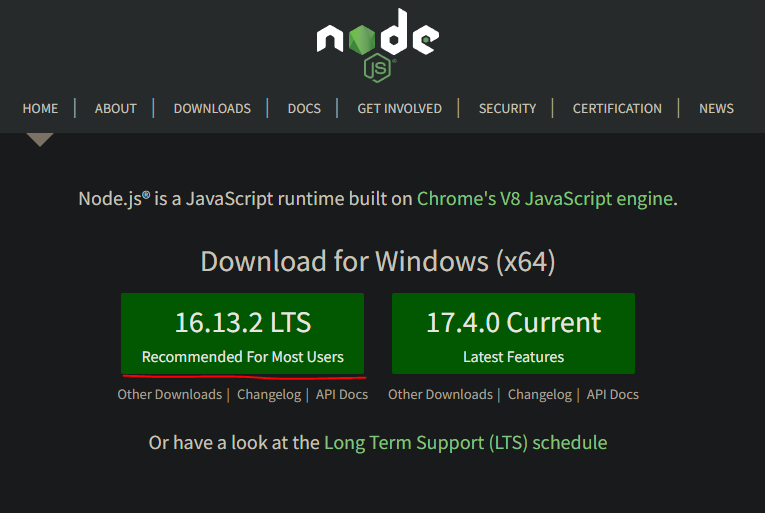This screenshot has height=513, width=765.
Task: Click the triangle indicator below HOME
Action: tap(40, 139)
